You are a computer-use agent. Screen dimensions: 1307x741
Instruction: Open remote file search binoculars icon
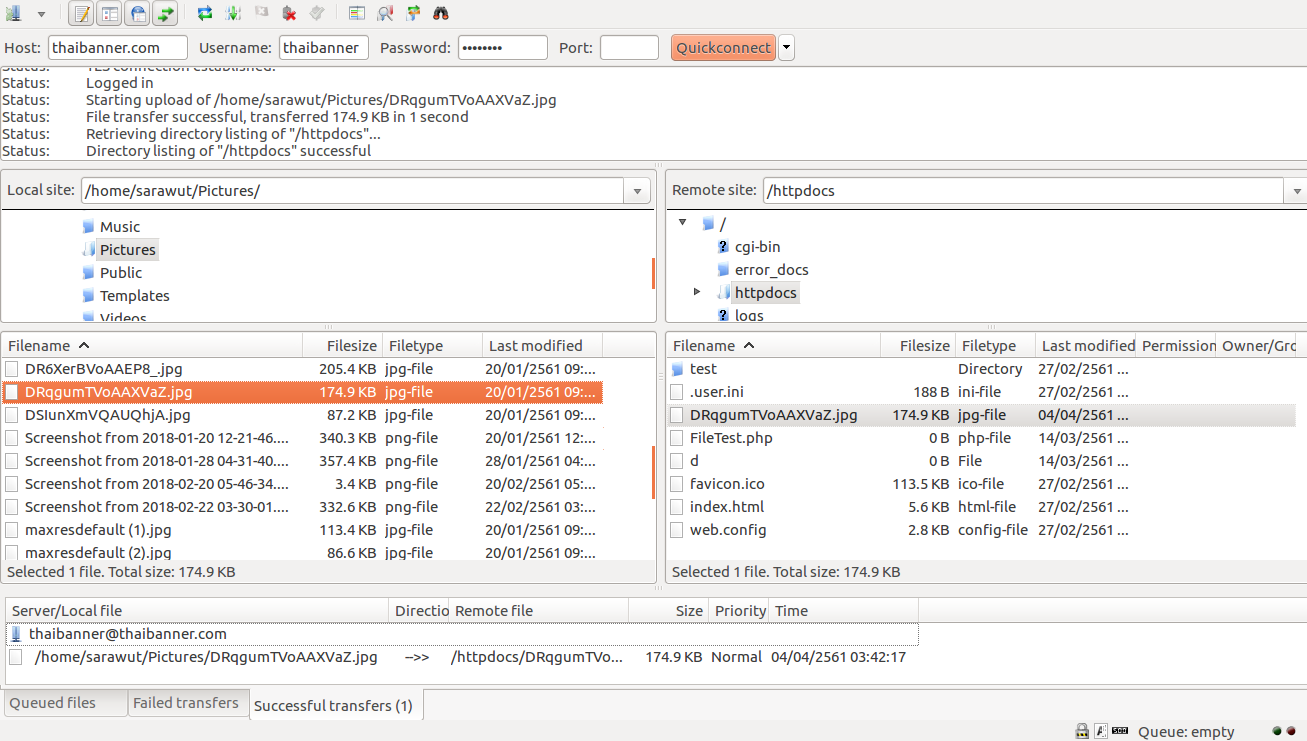tap(441, 13)
